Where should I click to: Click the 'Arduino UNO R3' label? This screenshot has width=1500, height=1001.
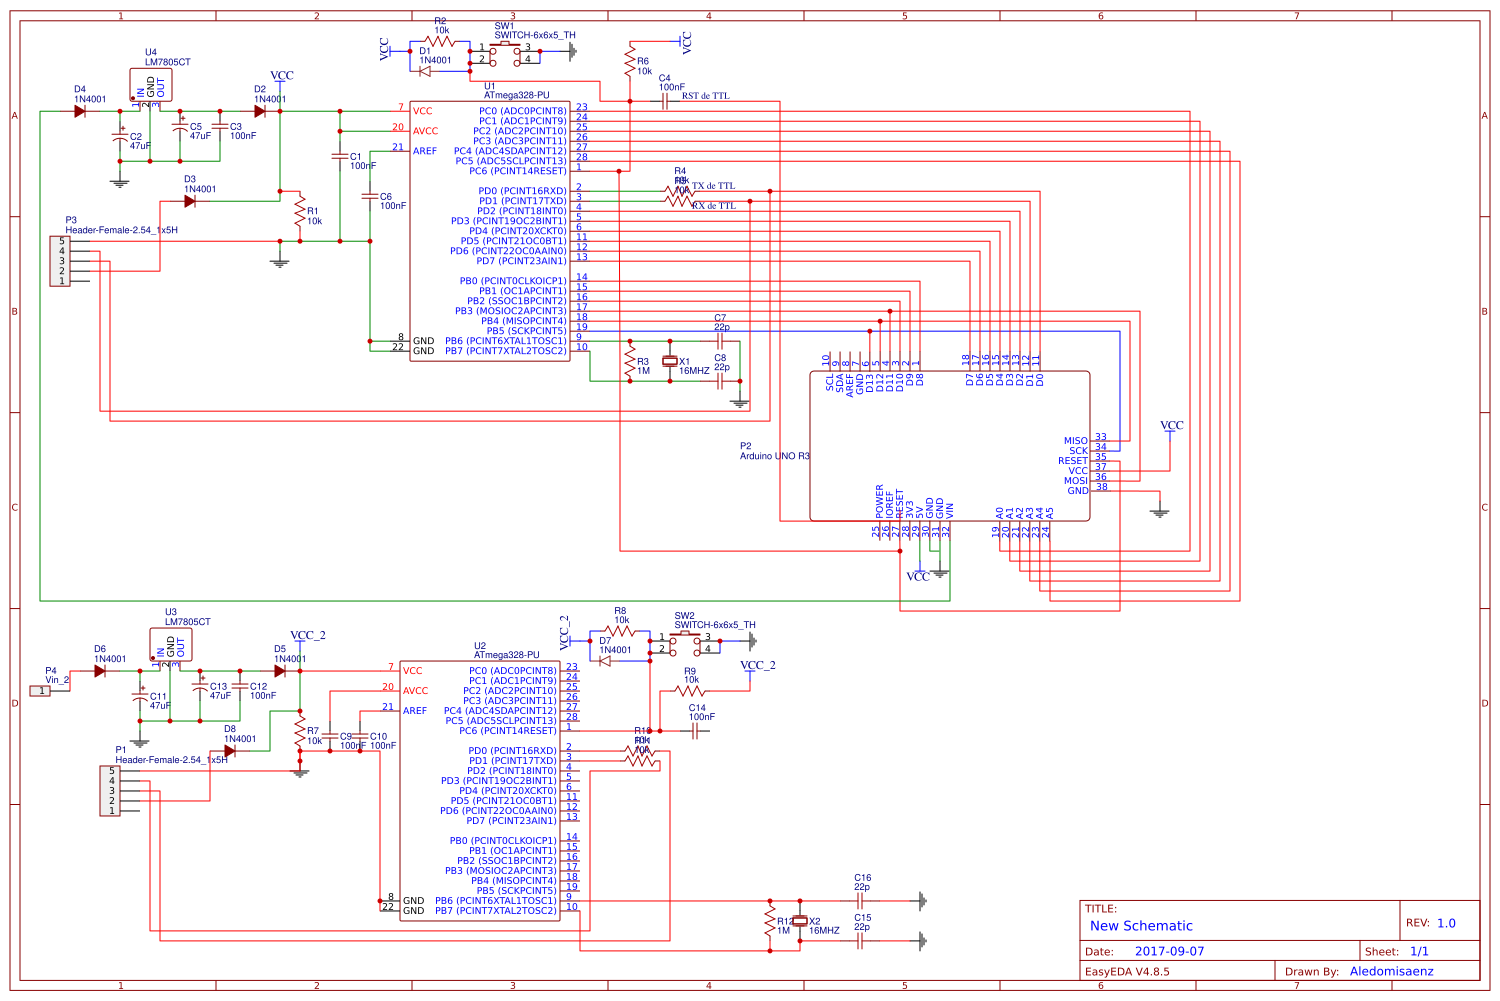tap(775, 456)
